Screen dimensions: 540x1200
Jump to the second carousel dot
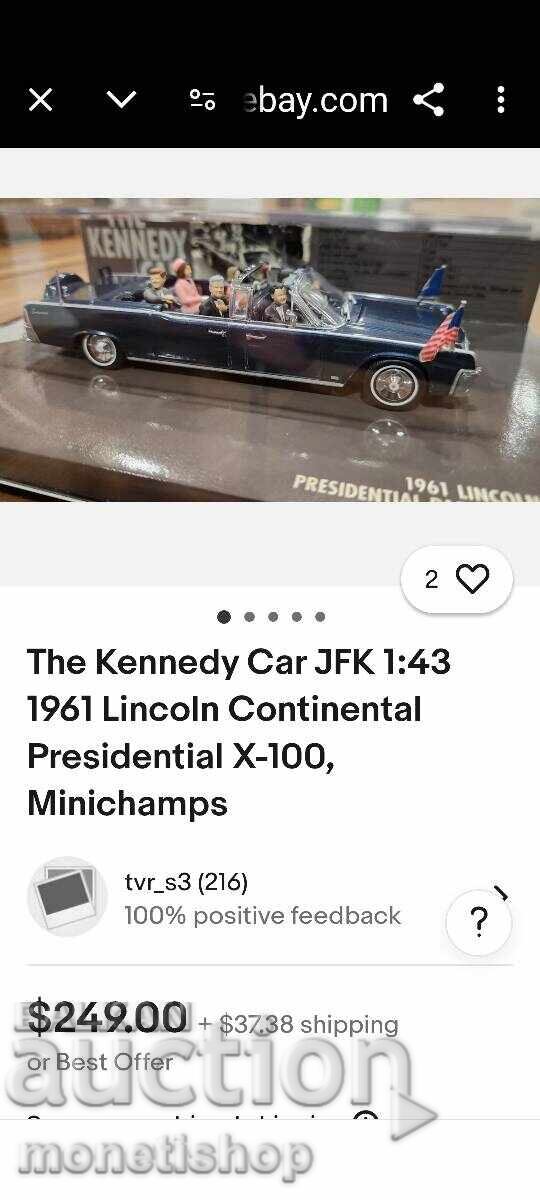point(249,617)
